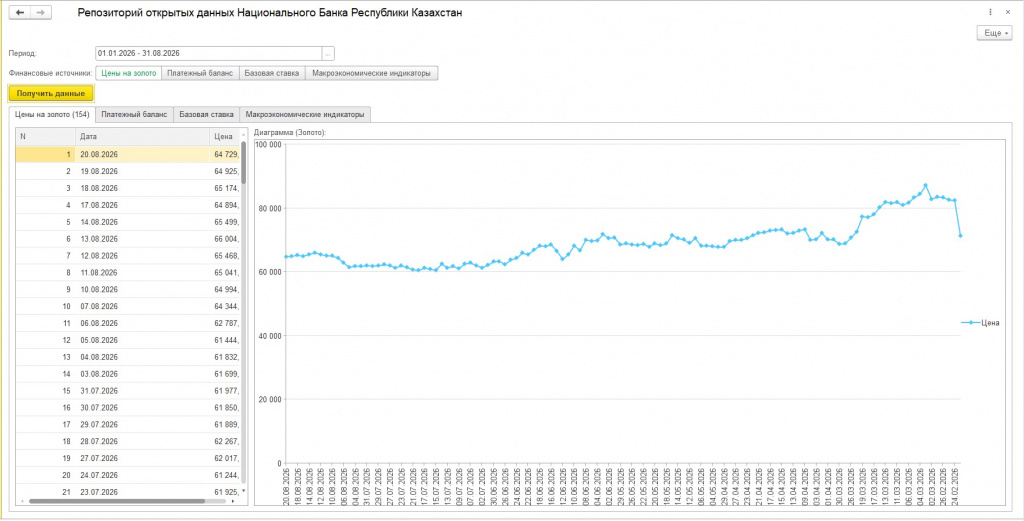Toggle Макроэкономические индикаторы source button

371,74
